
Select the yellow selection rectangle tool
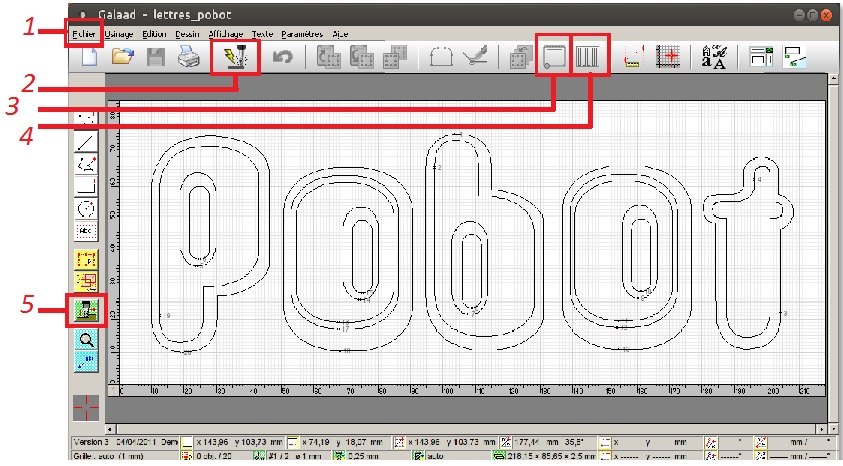[86, 258]
